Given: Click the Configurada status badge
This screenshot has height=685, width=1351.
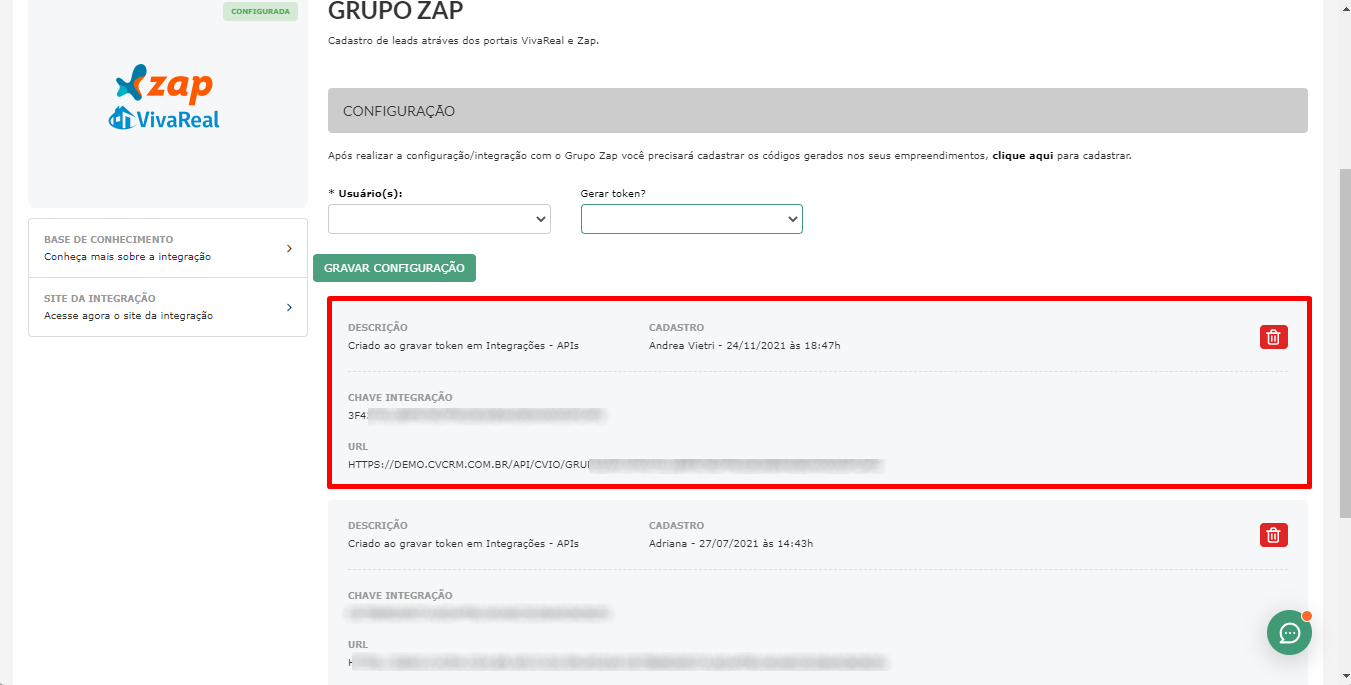Looking at the screenshot, I should tap(260, 12).
